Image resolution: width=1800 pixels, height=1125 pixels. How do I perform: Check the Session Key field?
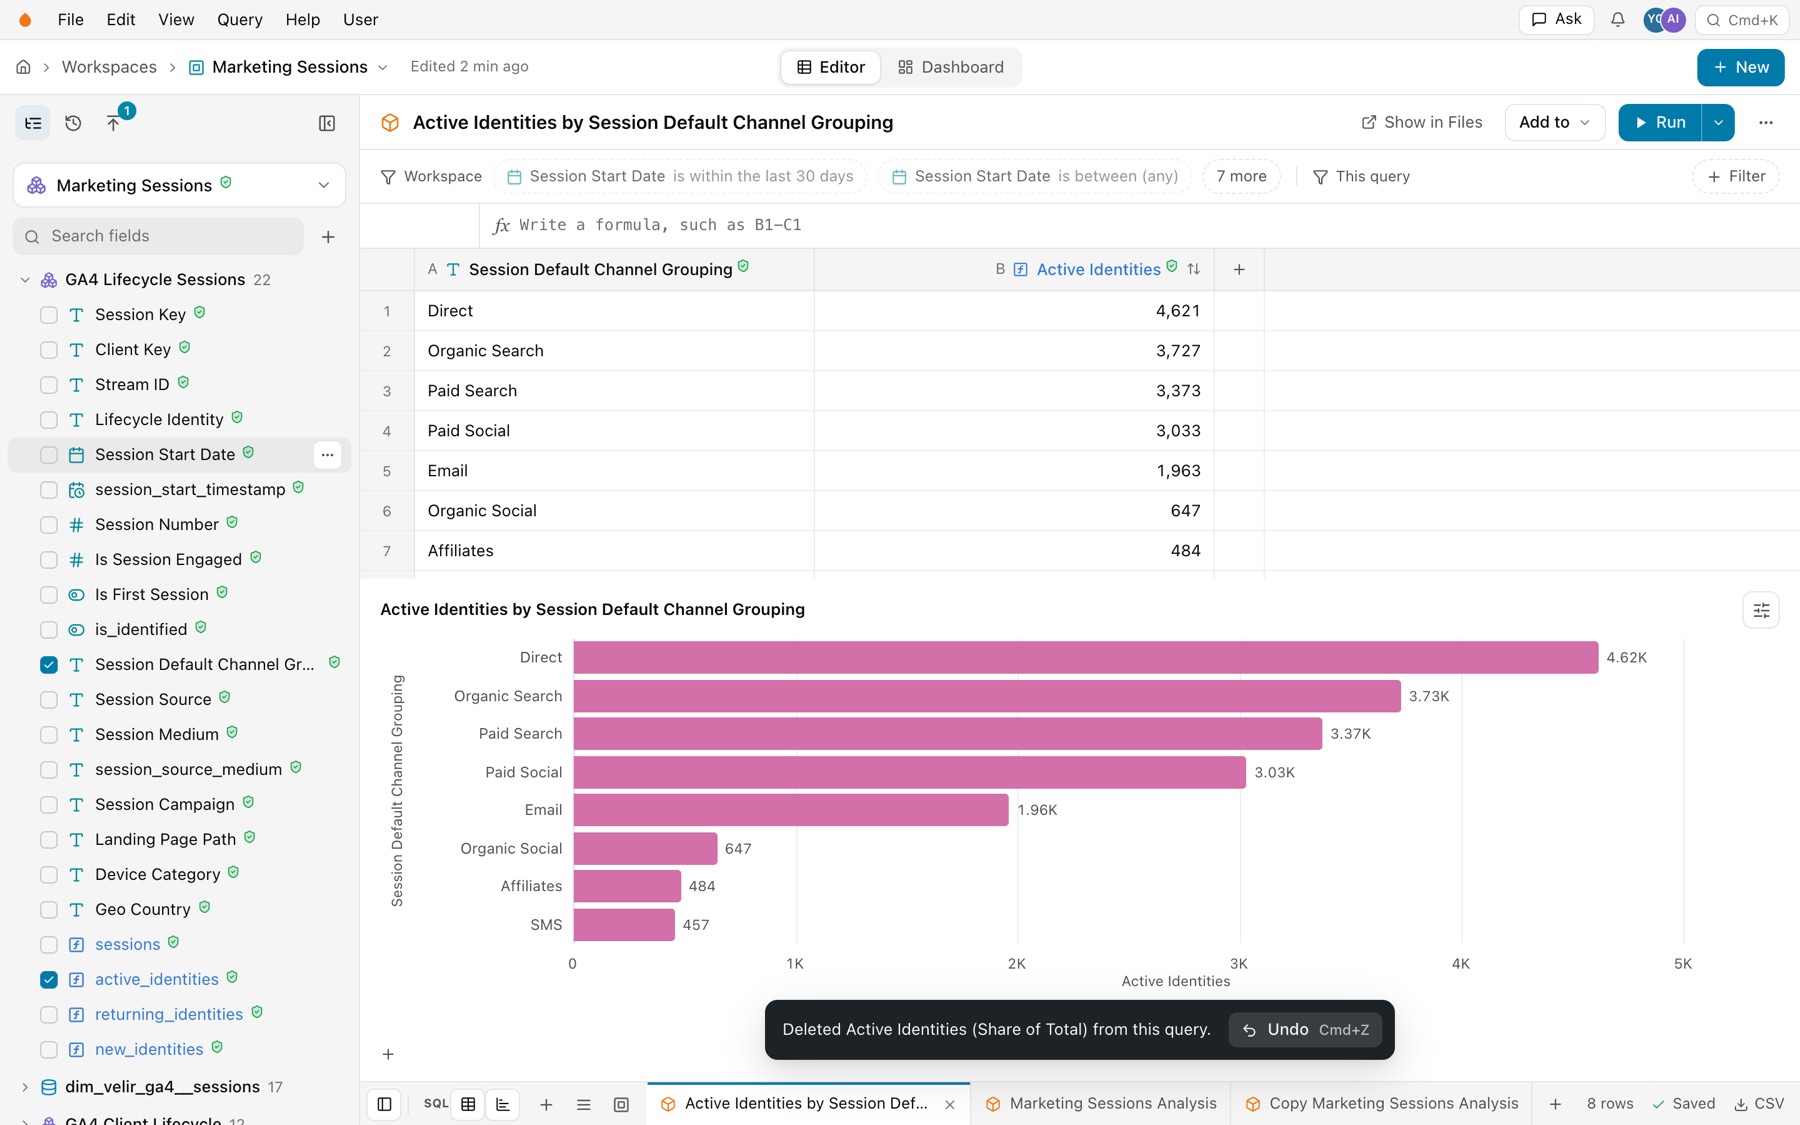48,315
